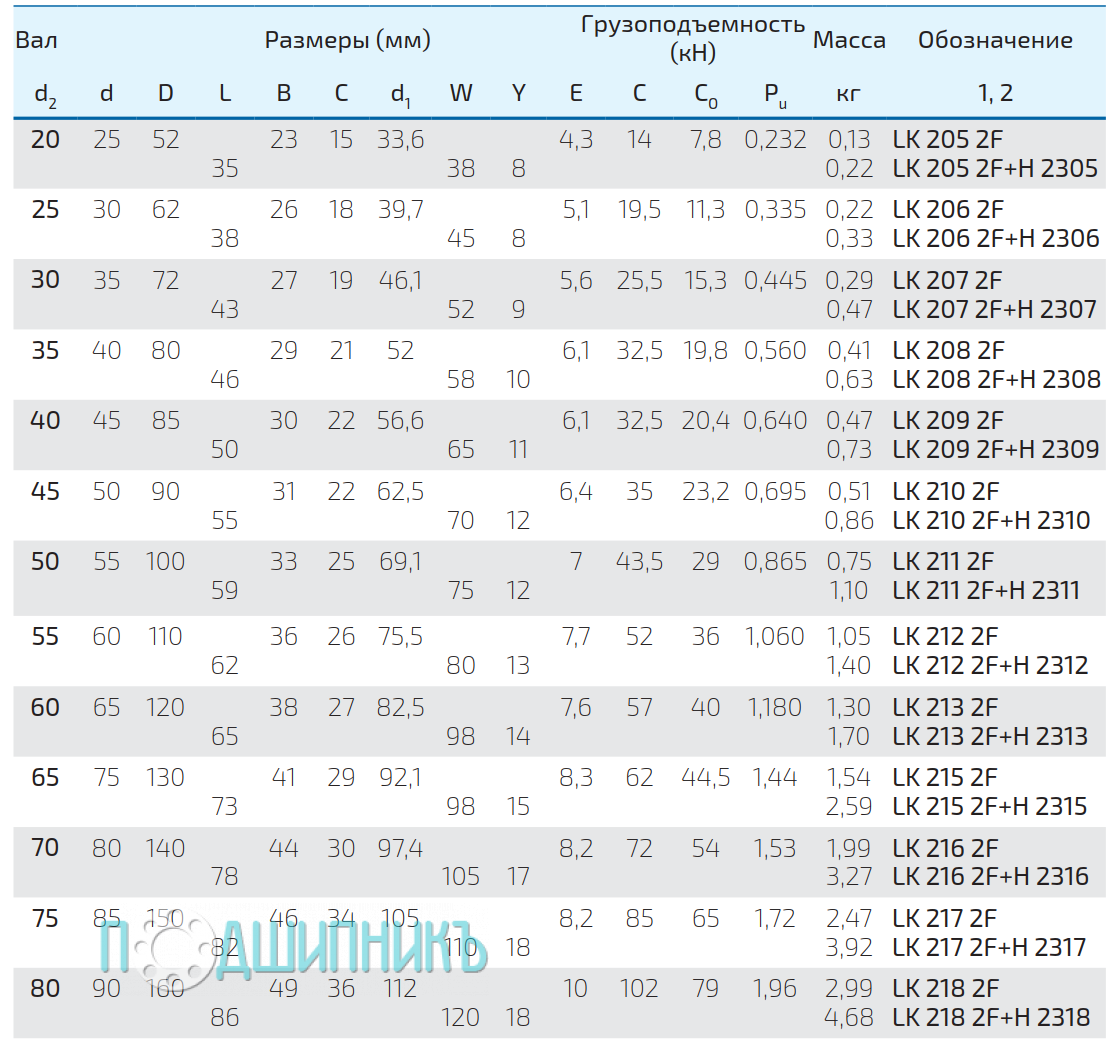
Task: Click the designation LK 205 2F
Action: 948,139
